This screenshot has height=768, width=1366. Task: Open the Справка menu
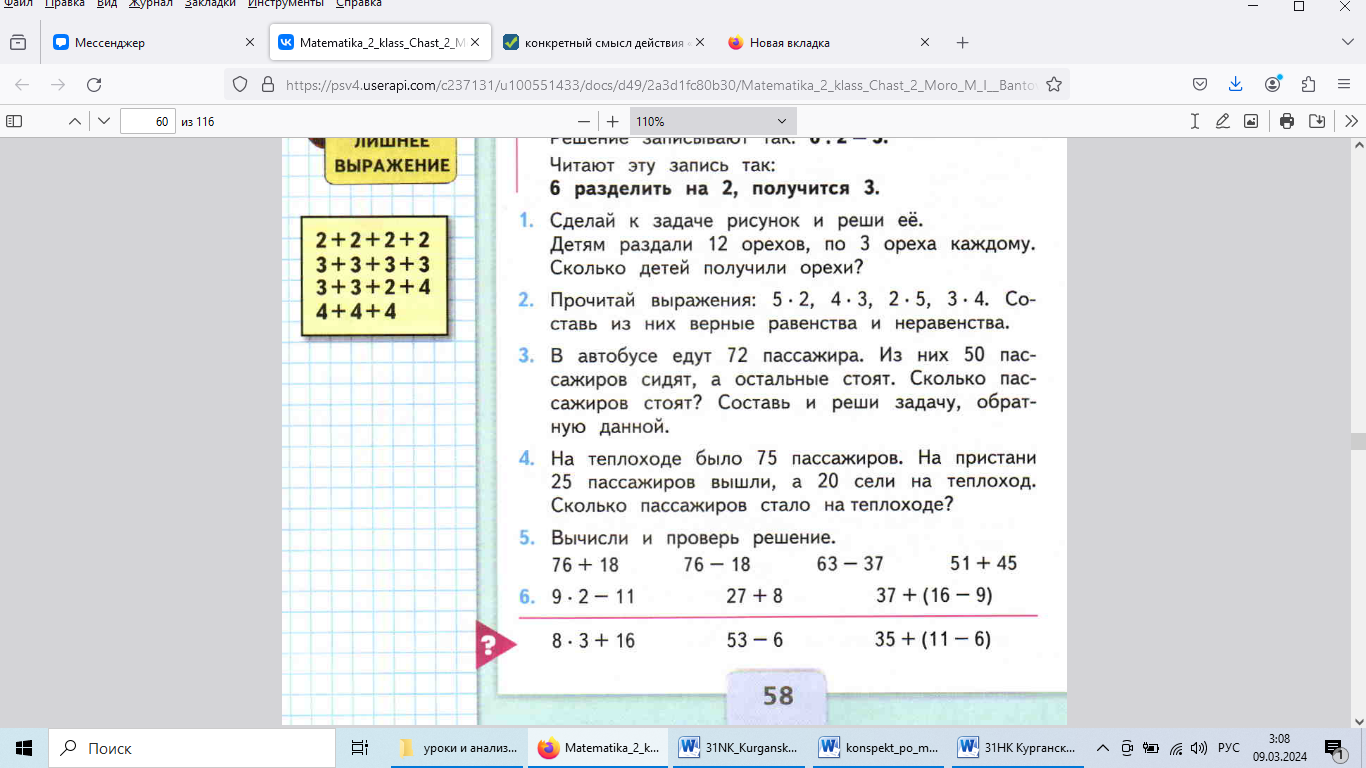[x=358, y=4]
